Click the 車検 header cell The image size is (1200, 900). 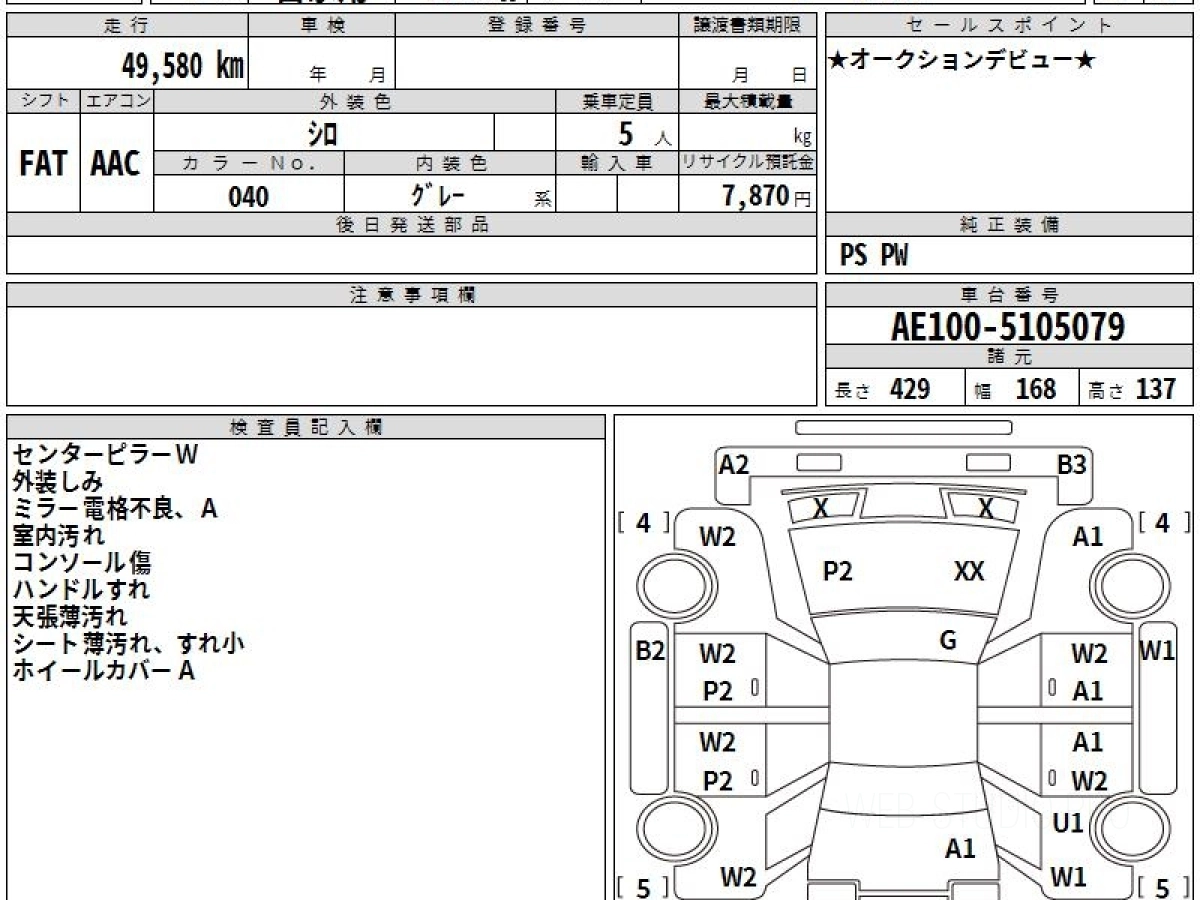321,26
